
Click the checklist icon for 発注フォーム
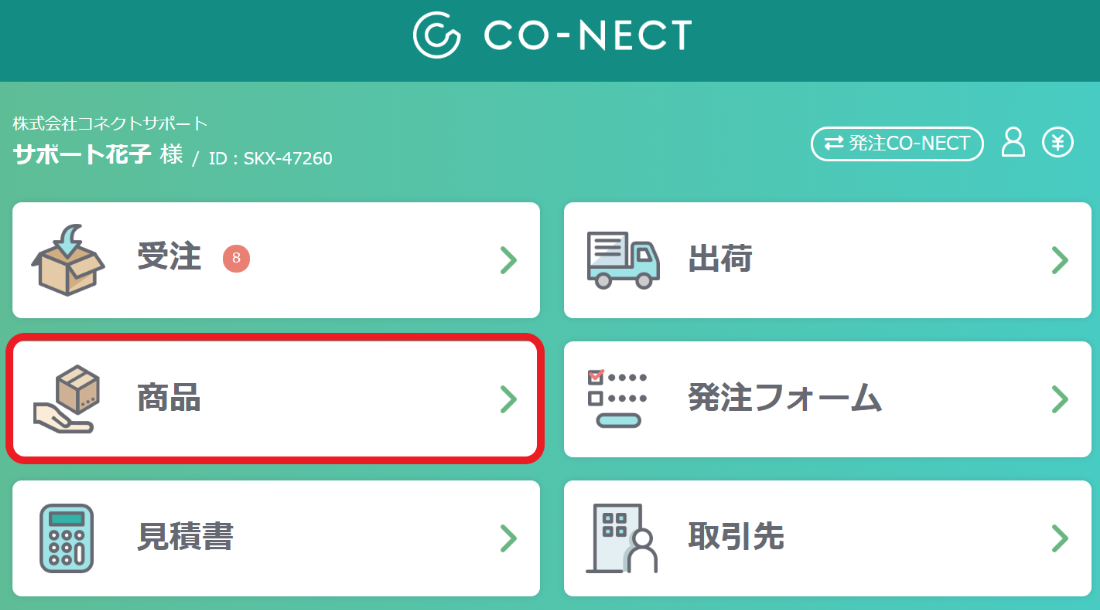(x=617, y=398)
